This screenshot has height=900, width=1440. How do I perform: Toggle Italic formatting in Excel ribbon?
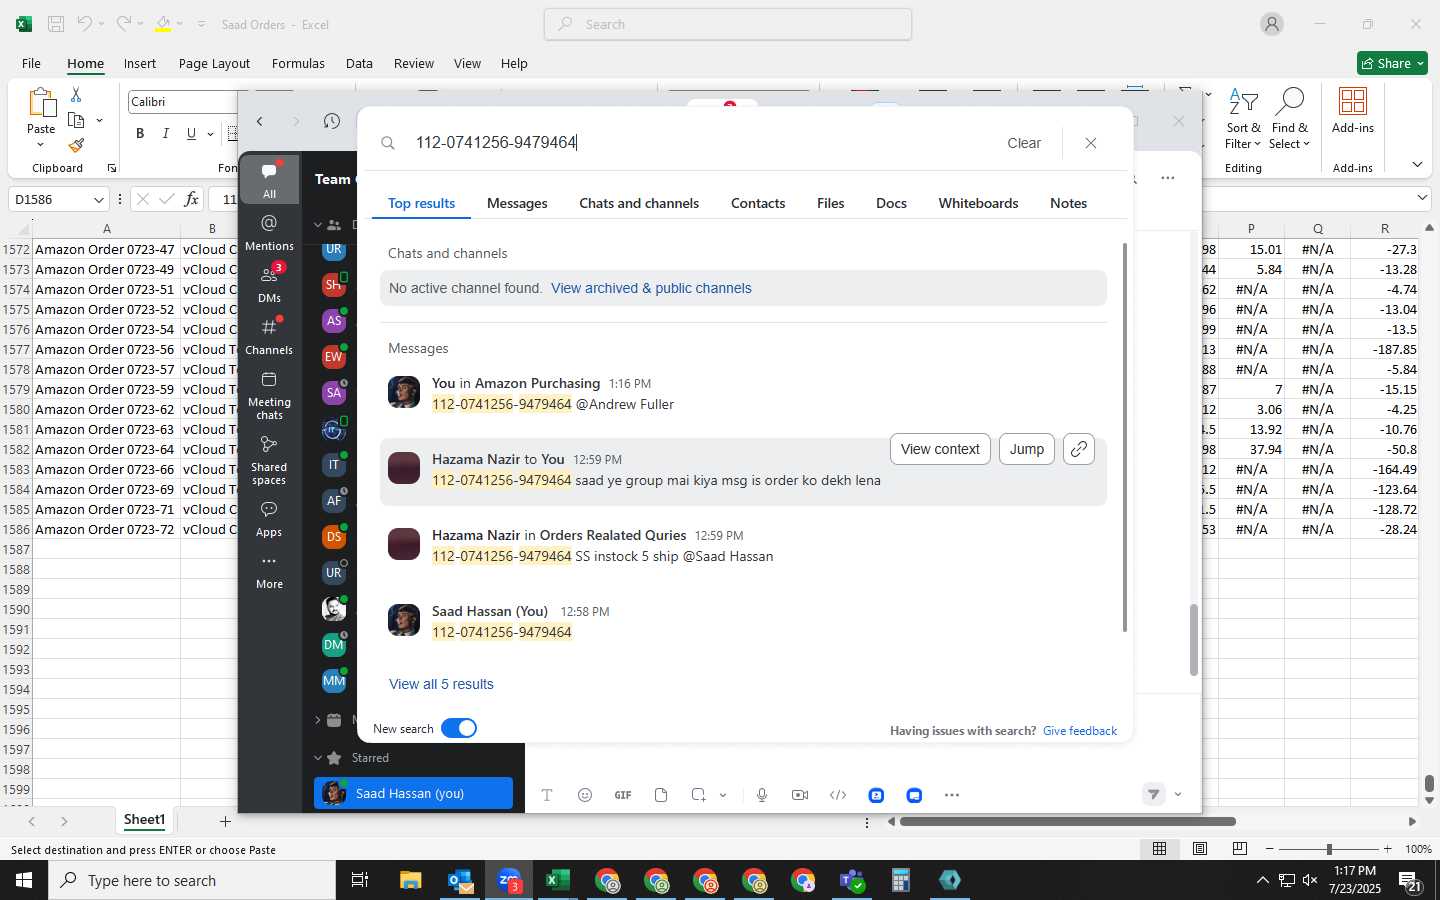(166, 134)
